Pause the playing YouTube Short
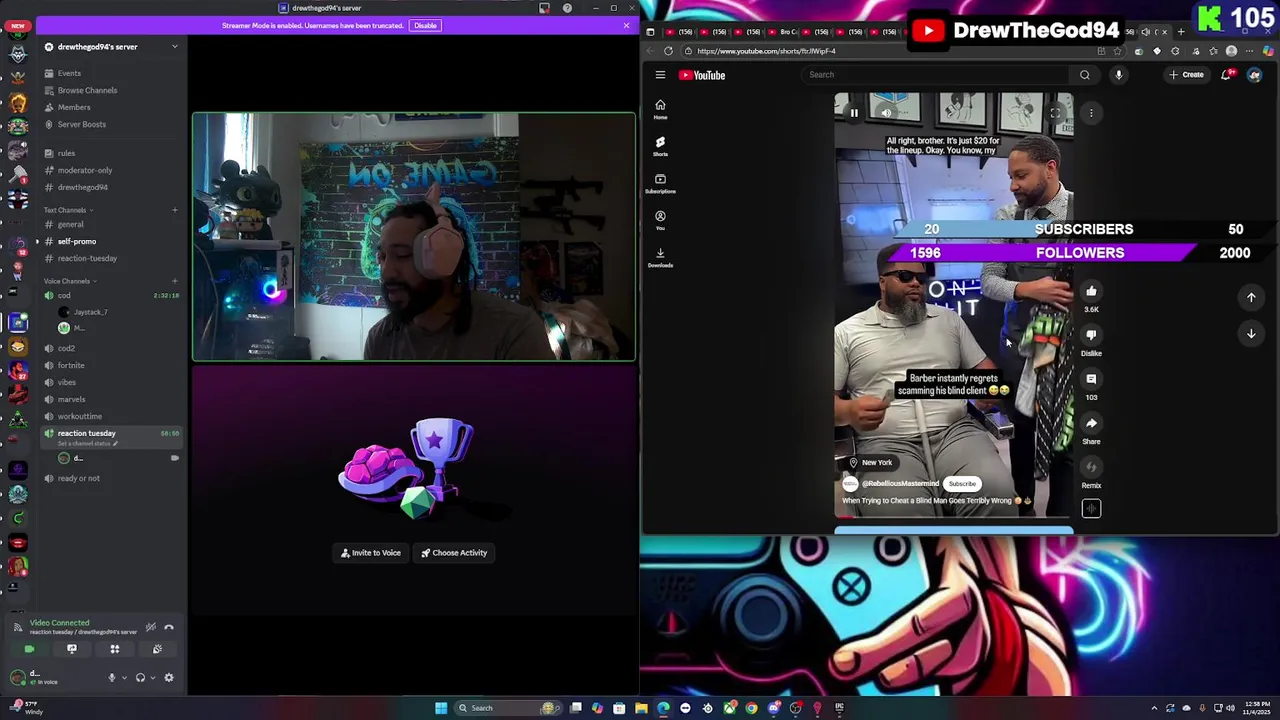 point(854,113)
